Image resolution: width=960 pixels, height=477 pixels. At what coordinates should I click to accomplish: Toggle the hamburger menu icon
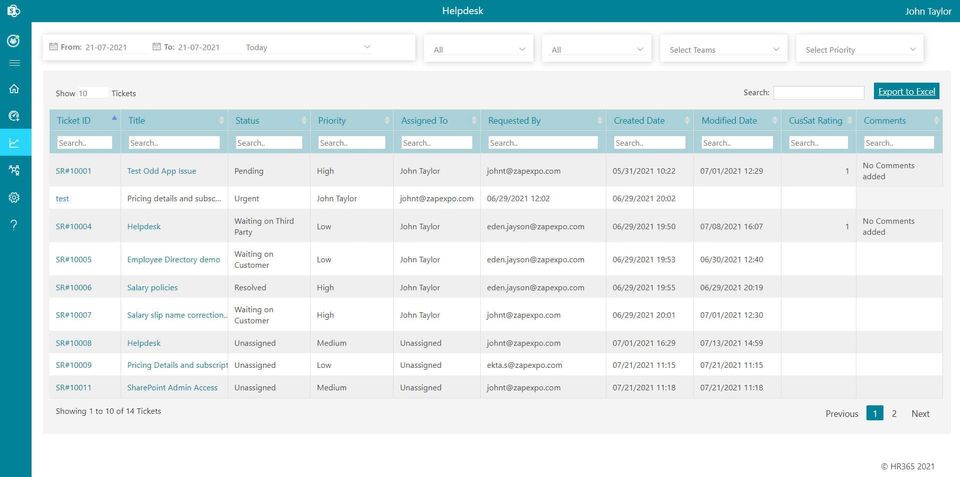pyautogui.click(x=14, y=63)
